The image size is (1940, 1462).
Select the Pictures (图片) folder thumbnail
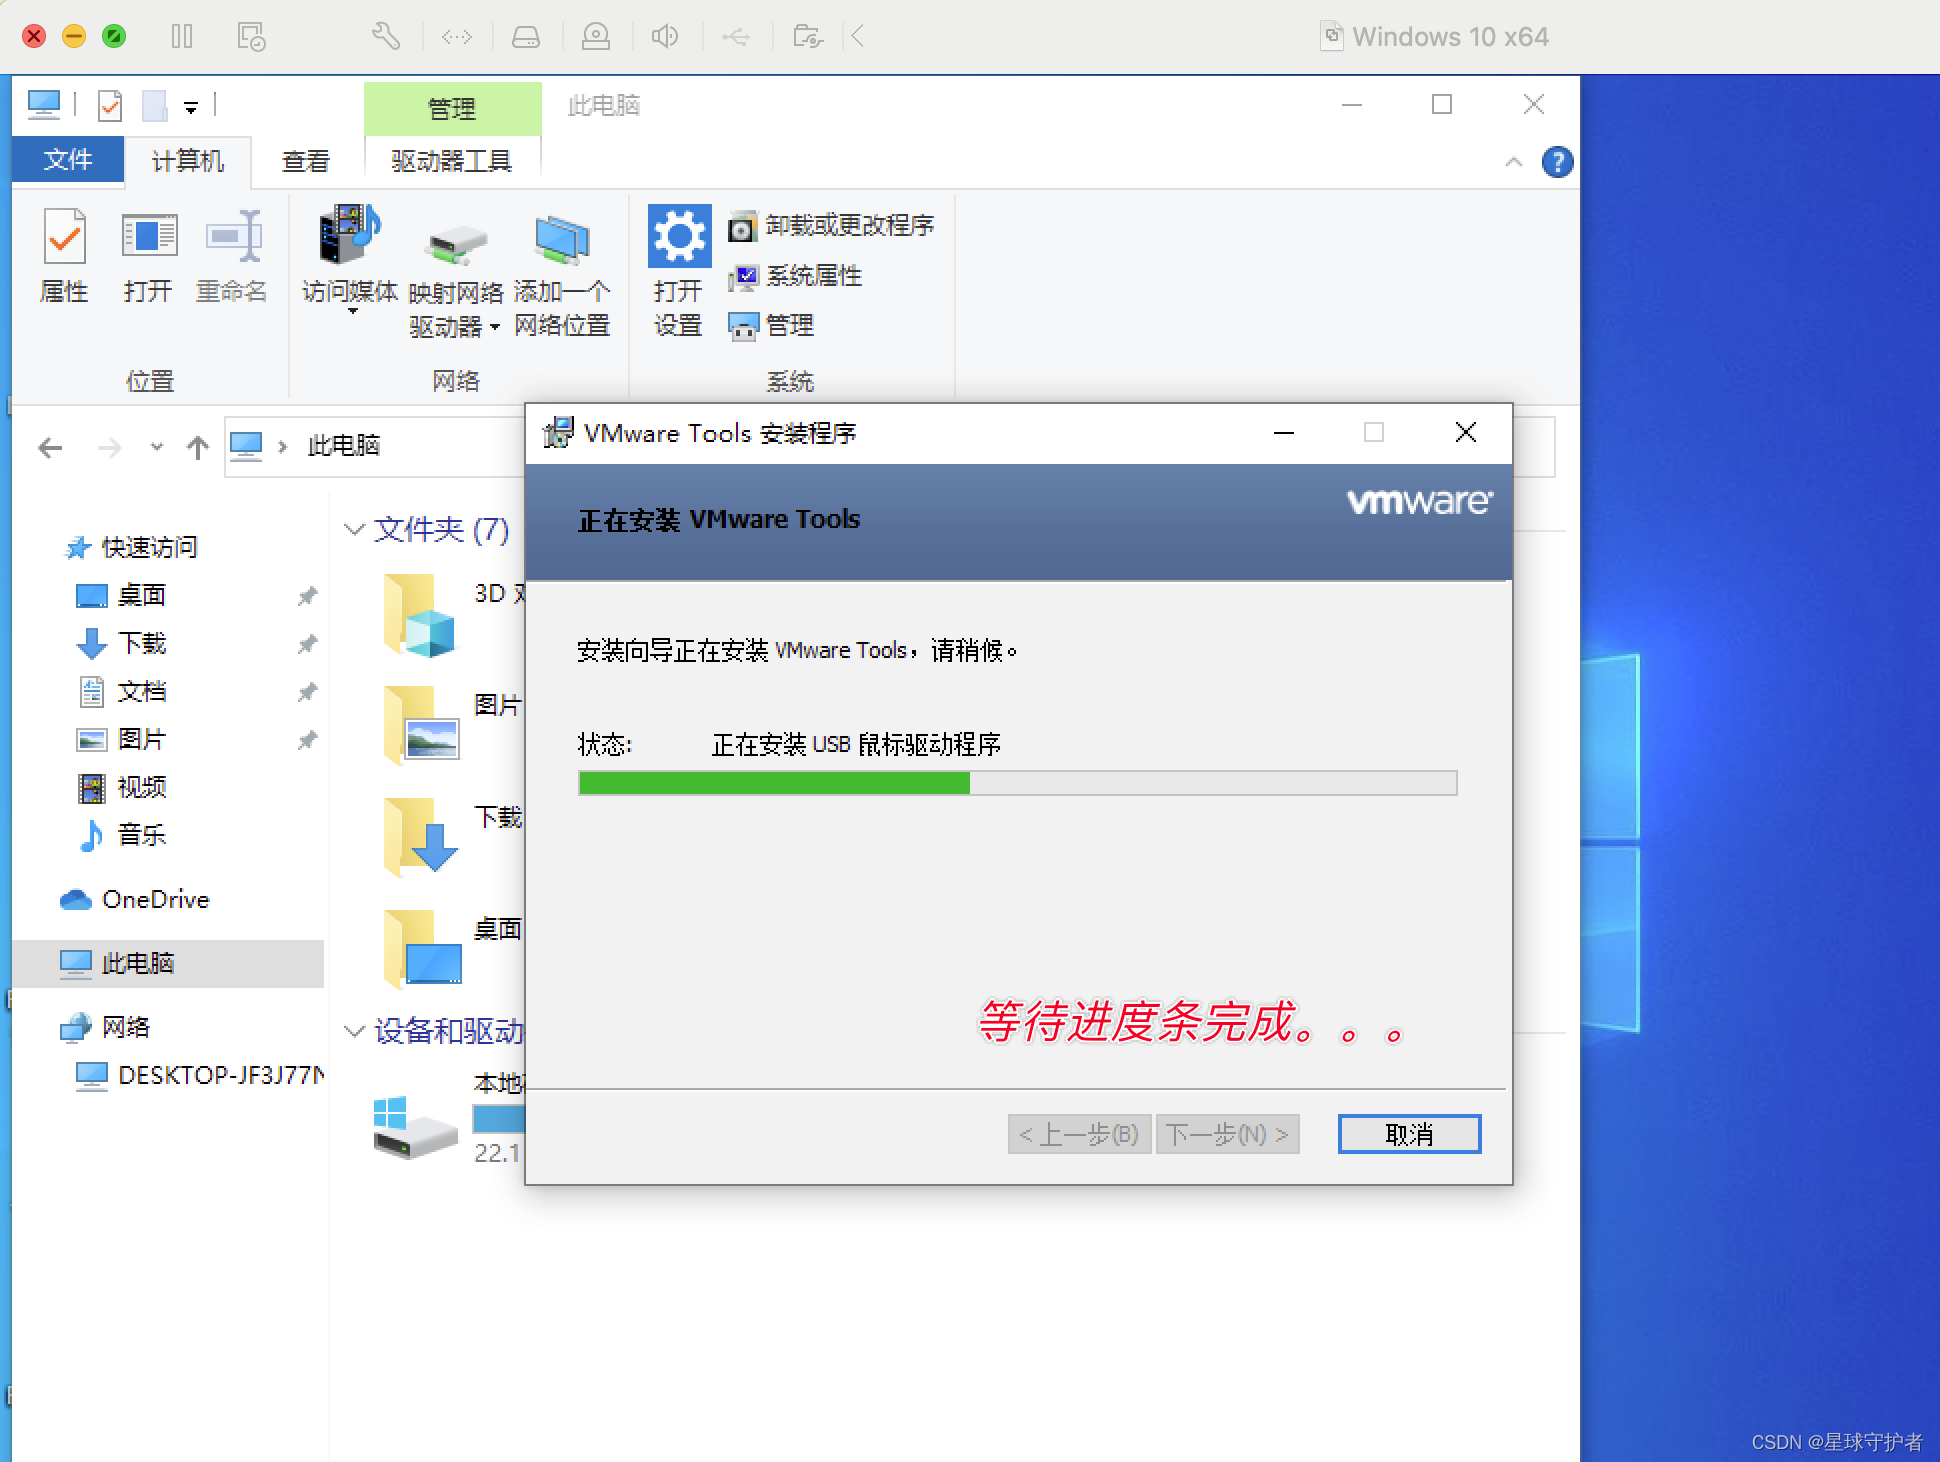pos(421,725)
